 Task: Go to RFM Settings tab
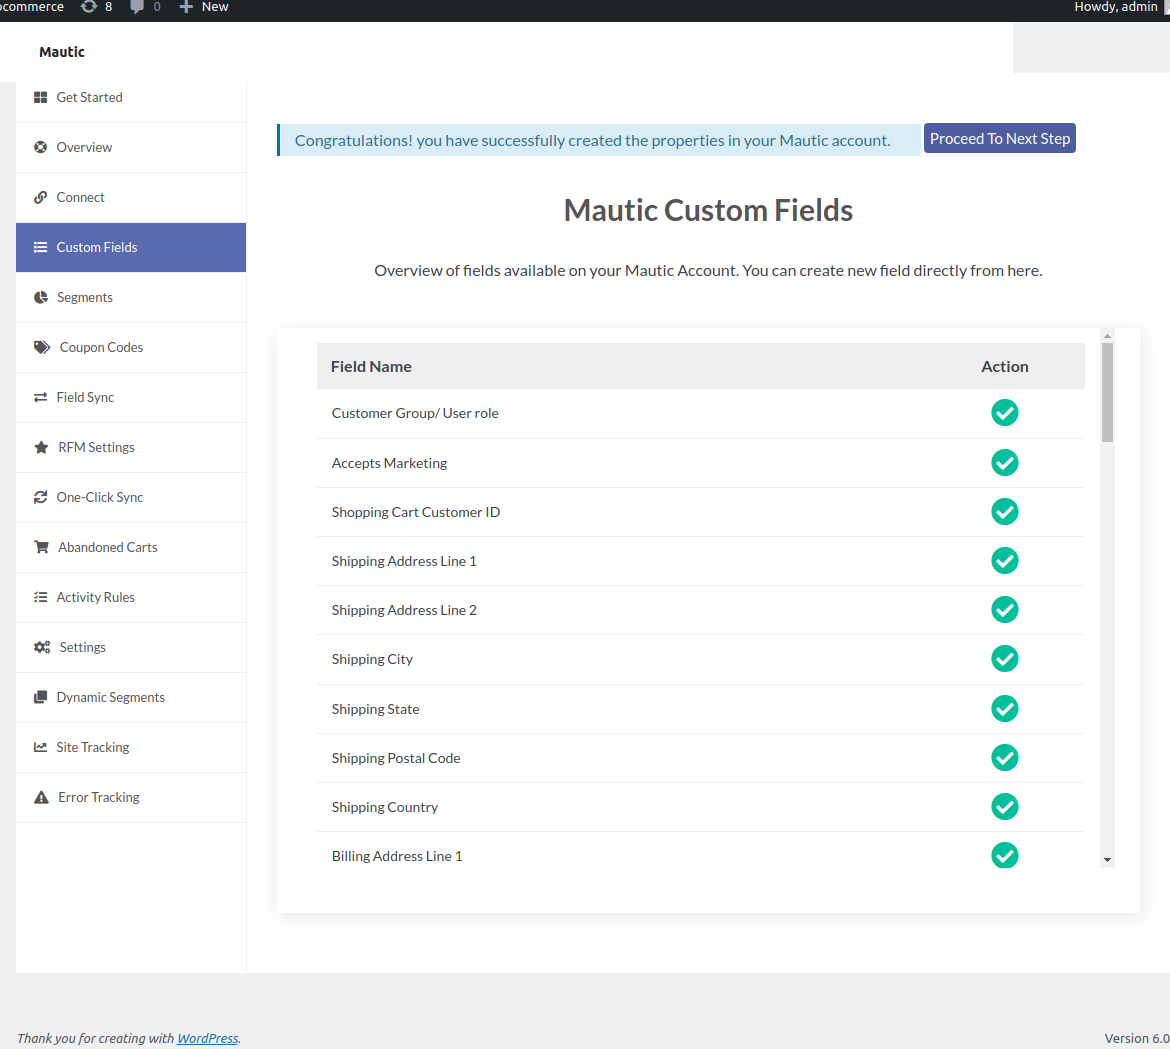pyautogui.click(x=131, y=448)
